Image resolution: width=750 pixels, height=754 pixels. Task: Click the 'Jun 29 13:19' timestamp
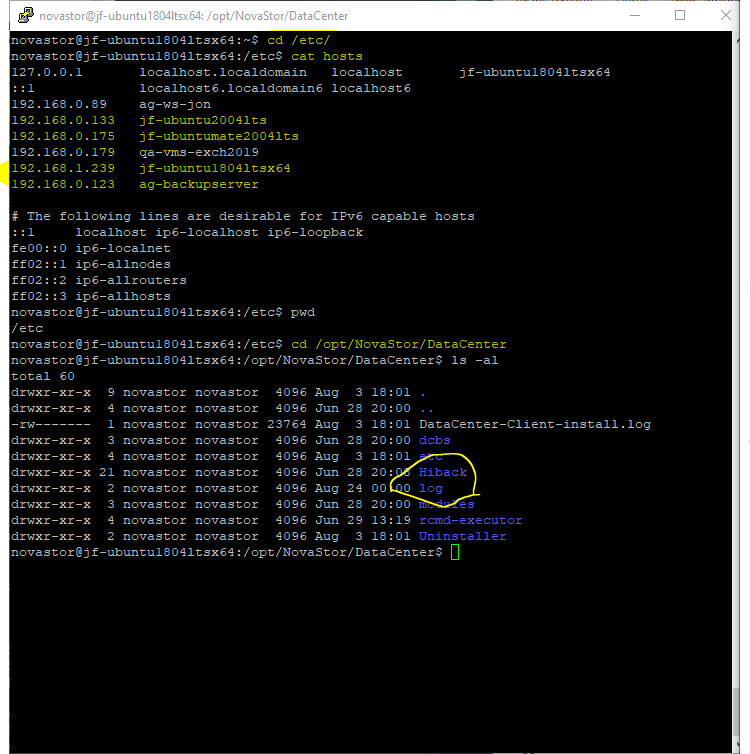click(363, 520)
